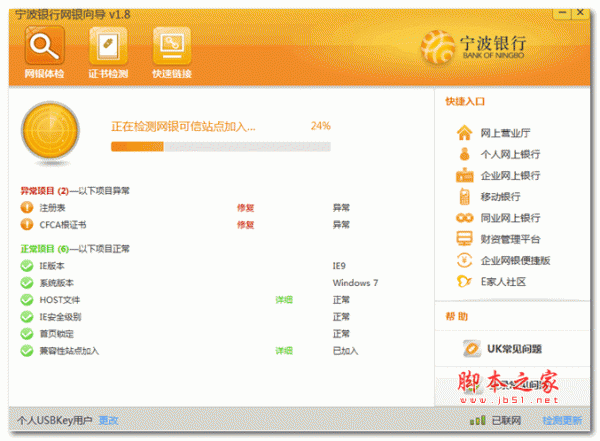Click the warning icon next to 注册表

(x=27, y=207)
